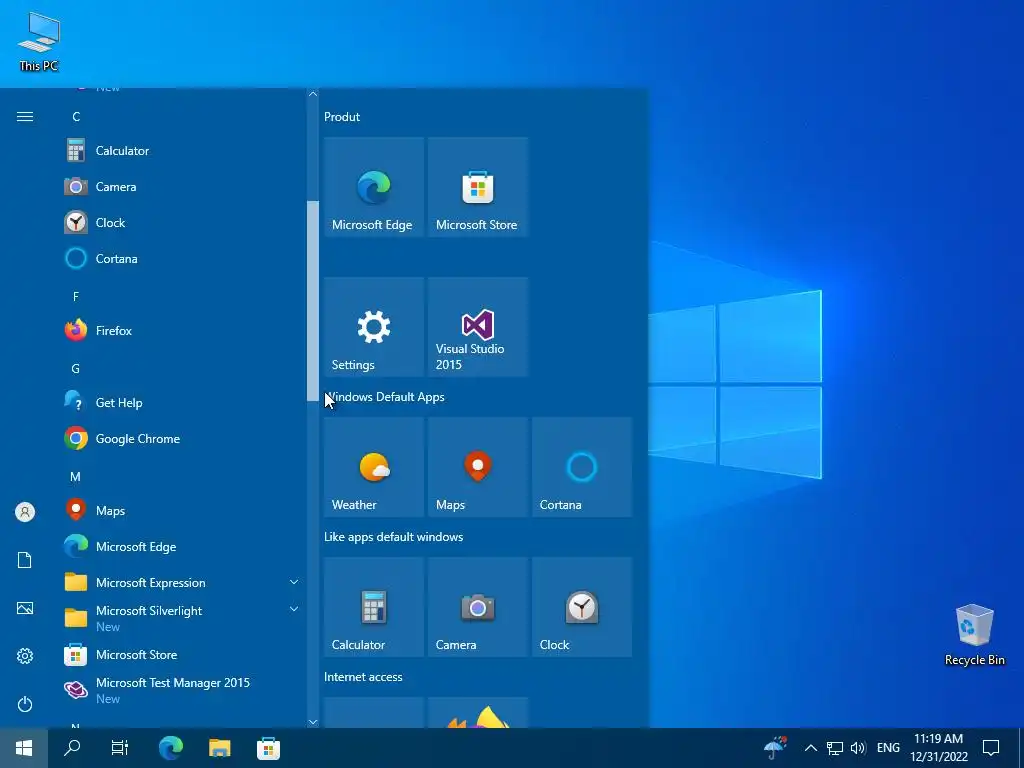The image size is (1024, 768).
Task: Open Task View on the taskbar
Action: (120, 748)
